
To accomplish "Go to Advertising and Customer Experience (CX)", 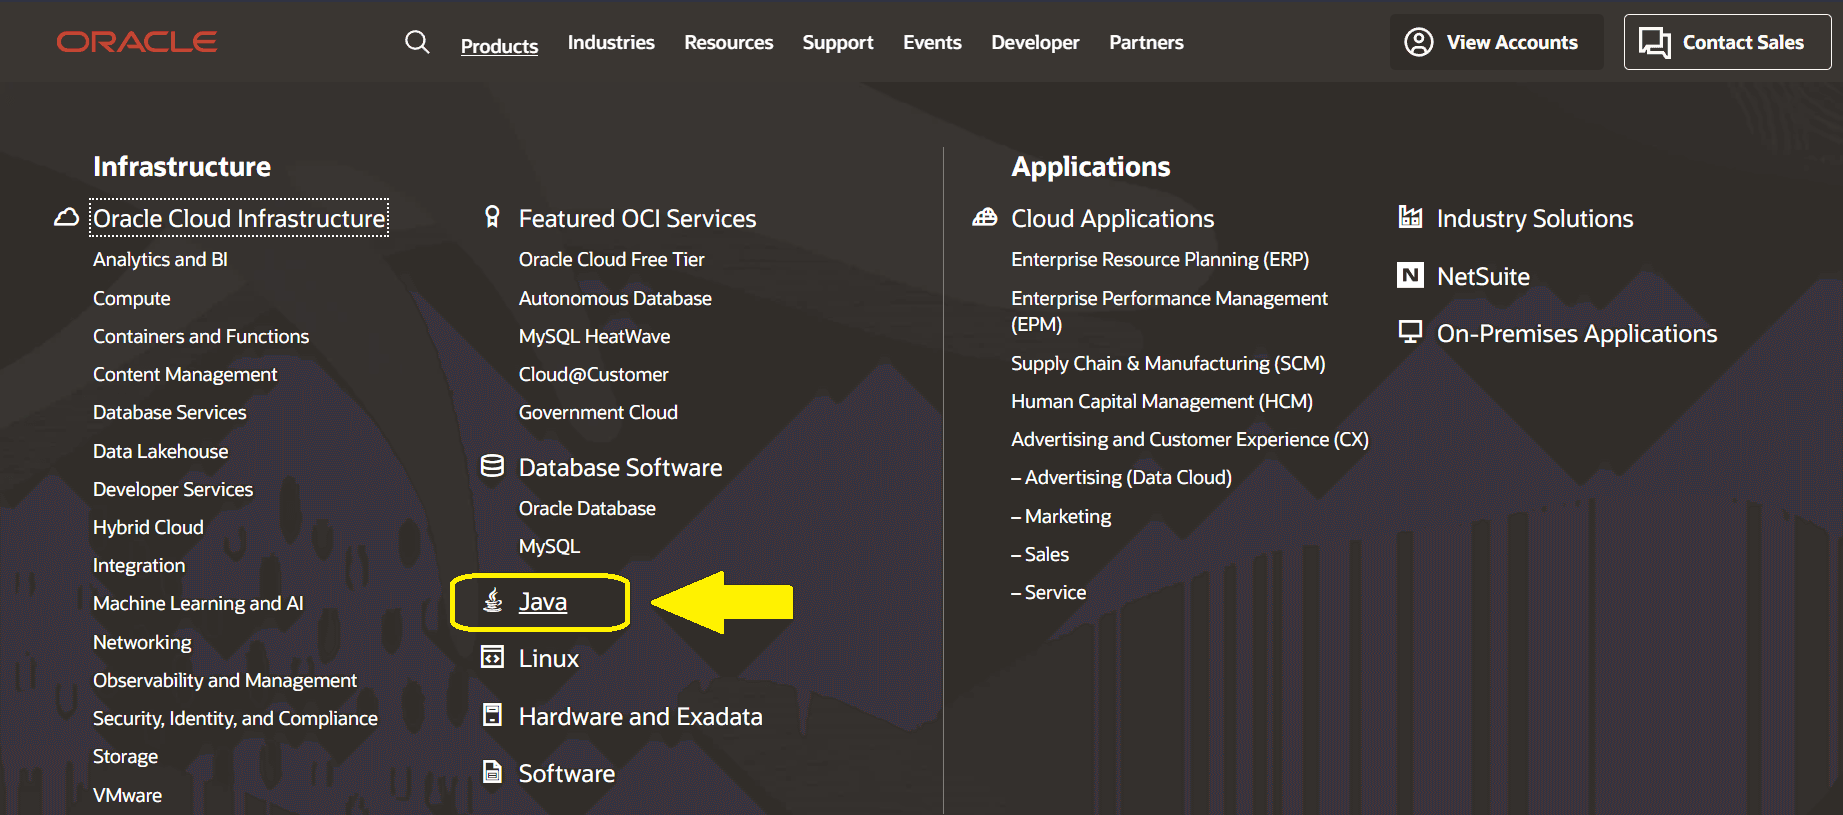I will 1190,439.
